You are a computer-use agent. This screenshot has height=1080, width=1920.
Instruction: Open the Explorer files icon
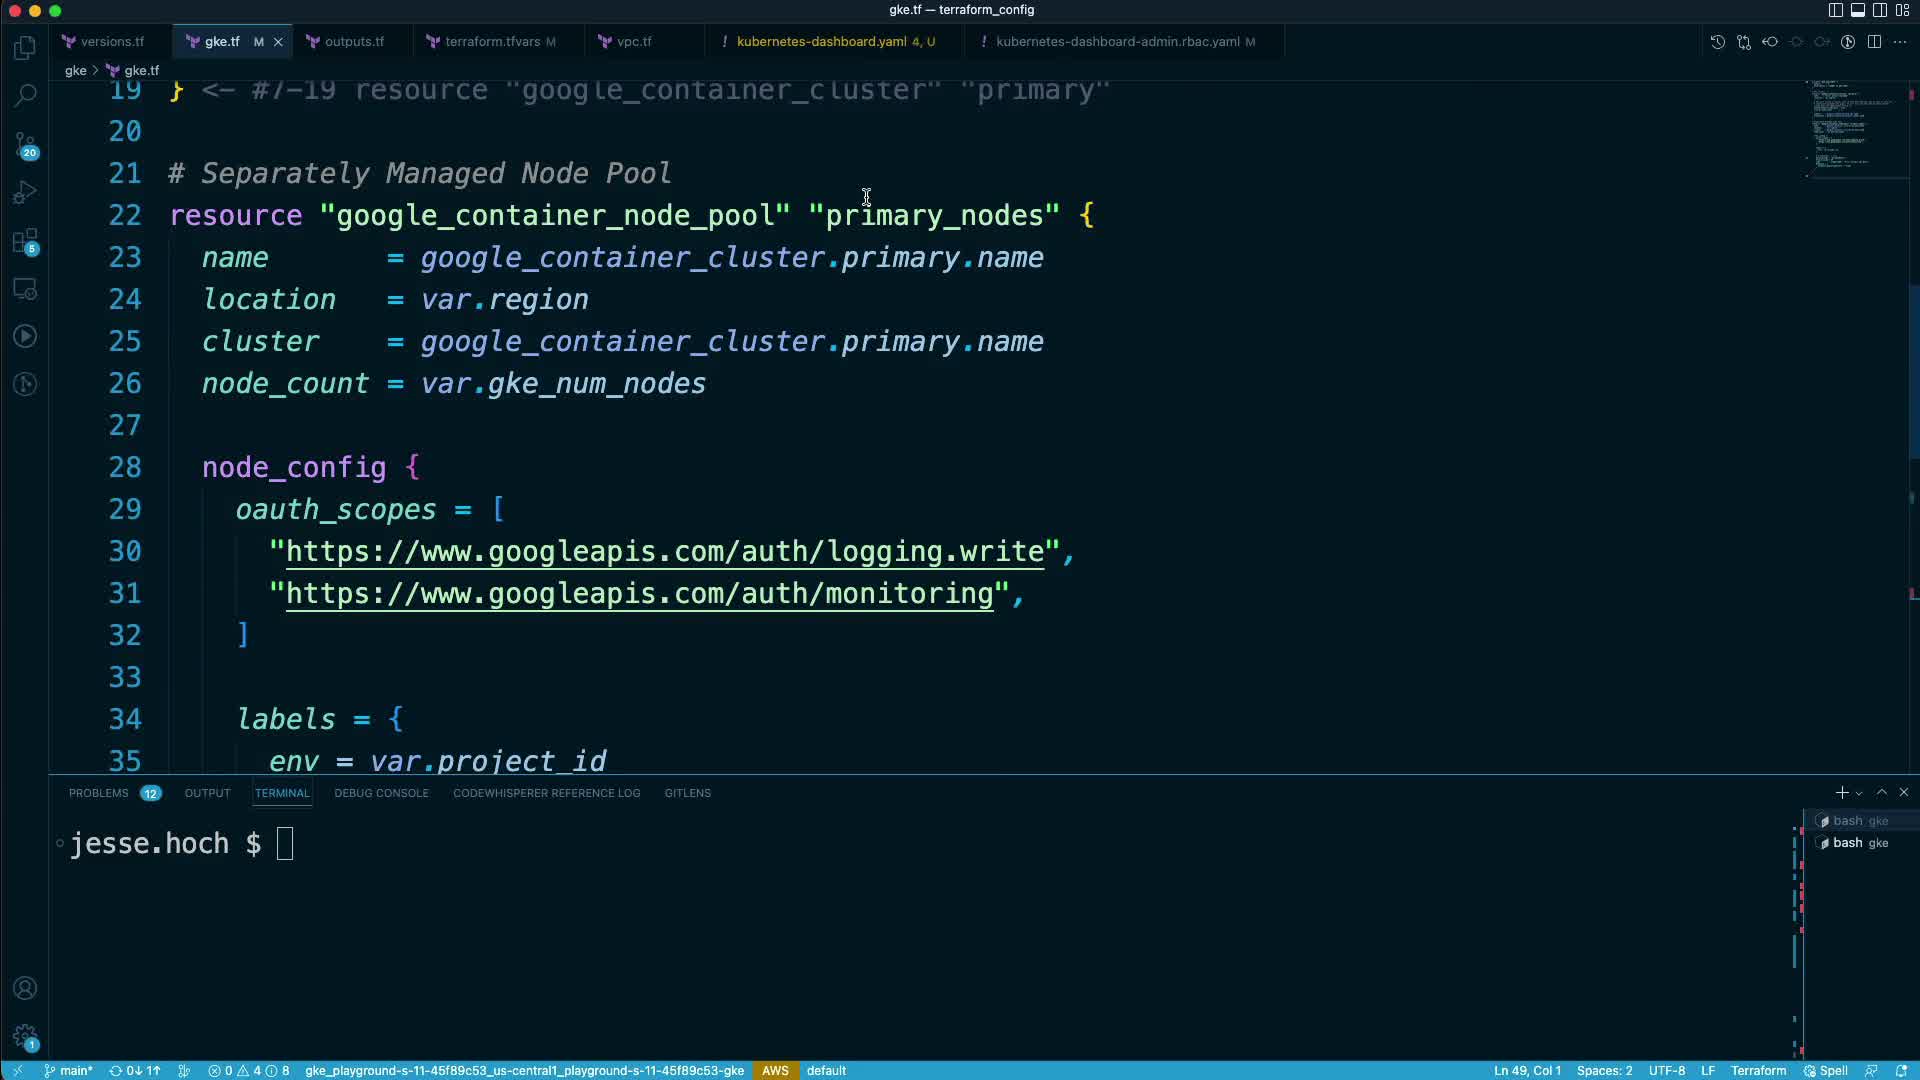pos(25,47)
